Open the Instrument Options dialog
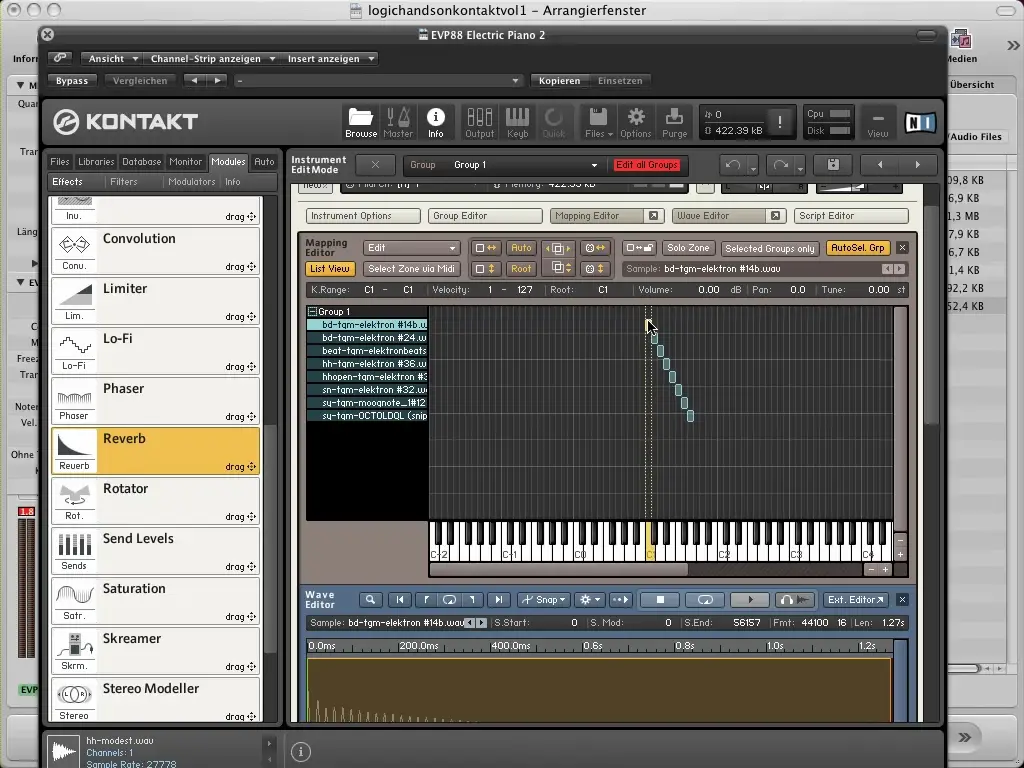 363,216
